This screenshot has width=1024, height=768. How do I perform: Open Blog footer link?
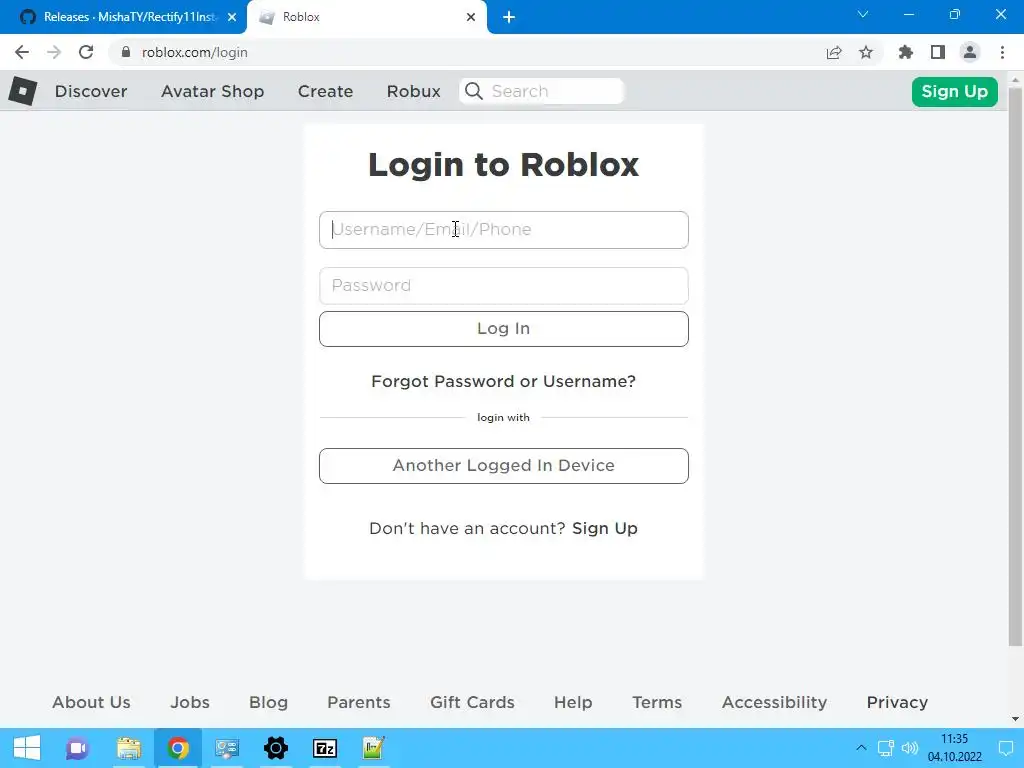(268, 702)
